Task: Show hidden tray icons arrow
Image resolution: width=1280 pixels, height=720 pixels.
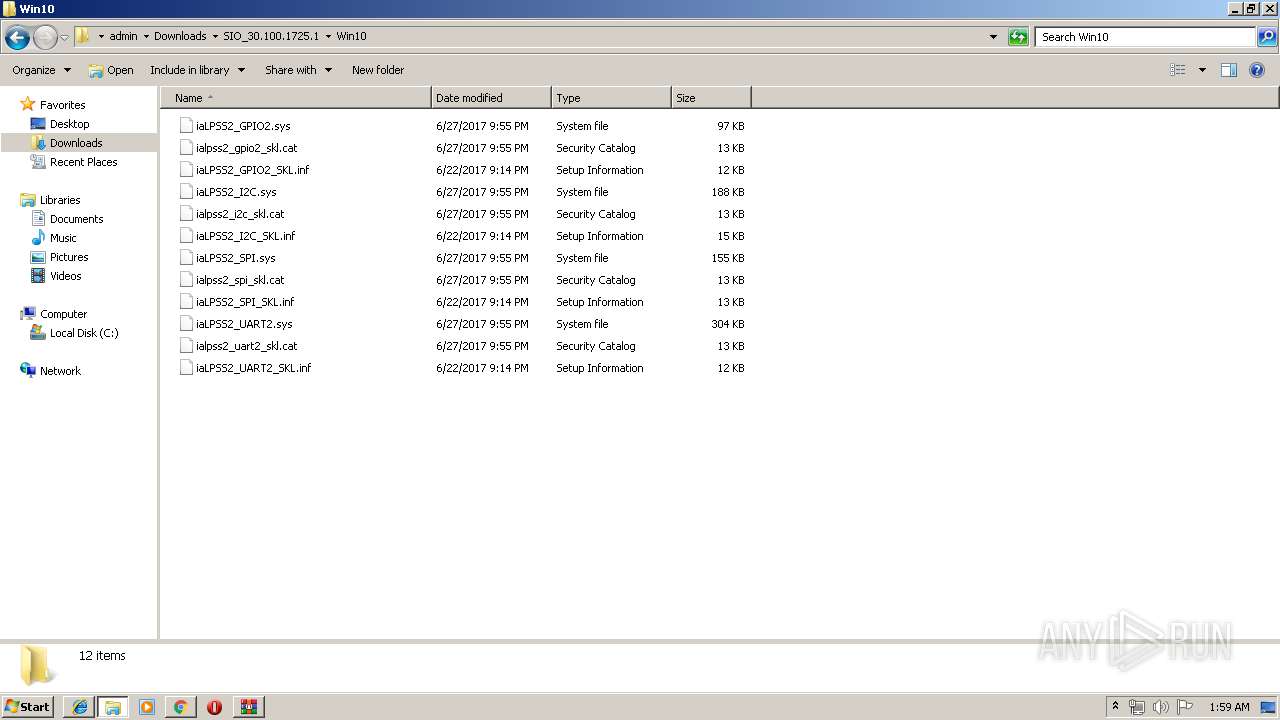Action: tap(1115, 707)
